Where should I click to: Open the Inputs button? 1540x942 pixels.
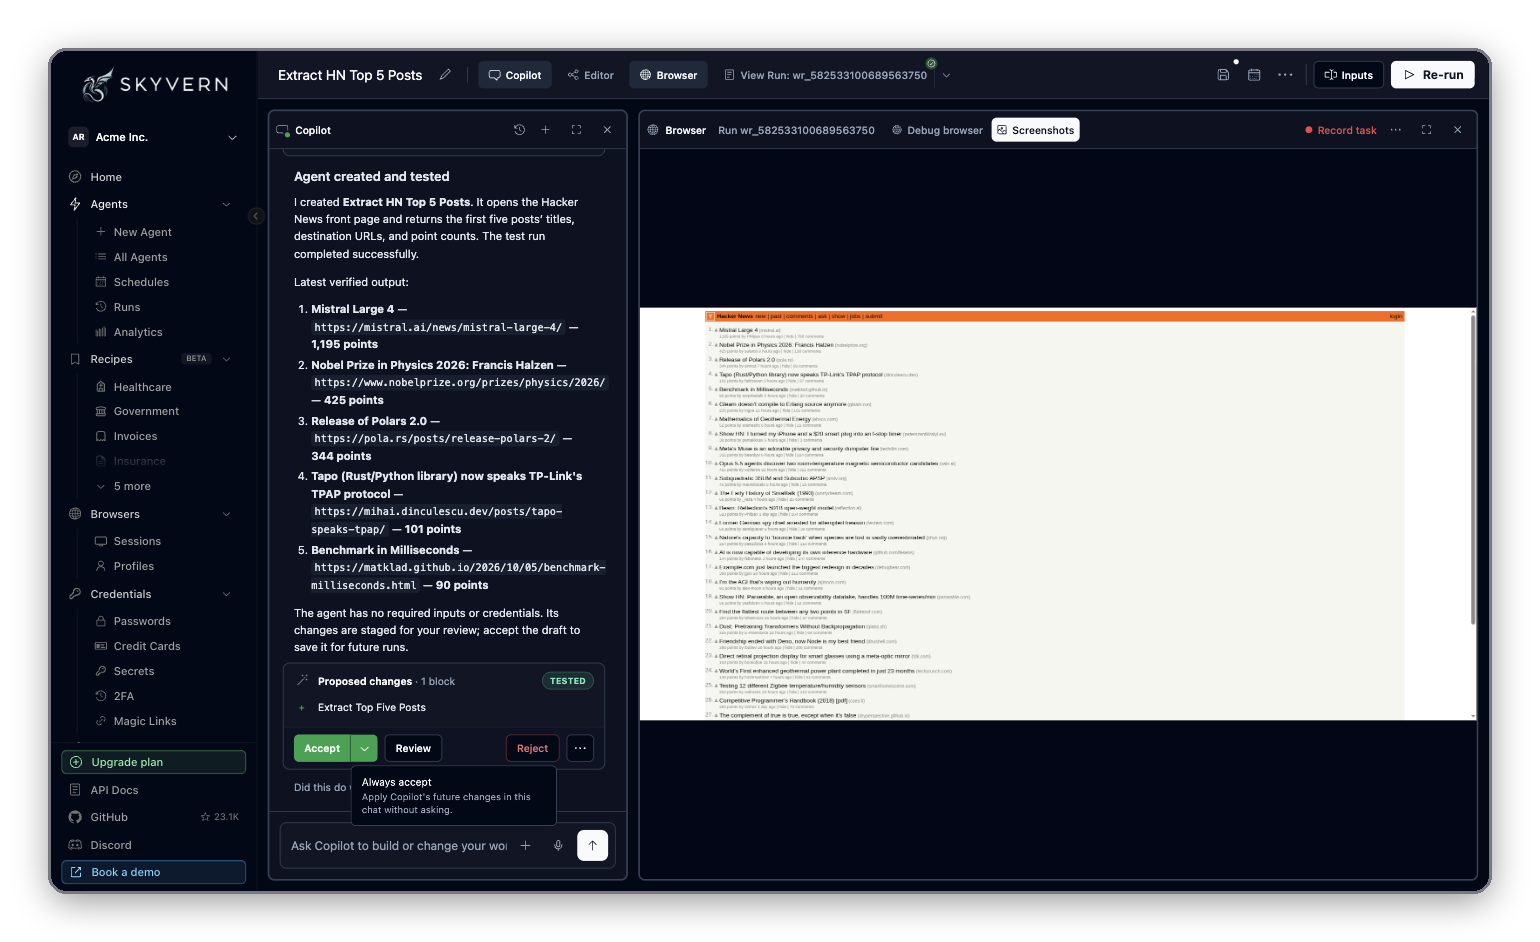click(x=1348, y=75)
